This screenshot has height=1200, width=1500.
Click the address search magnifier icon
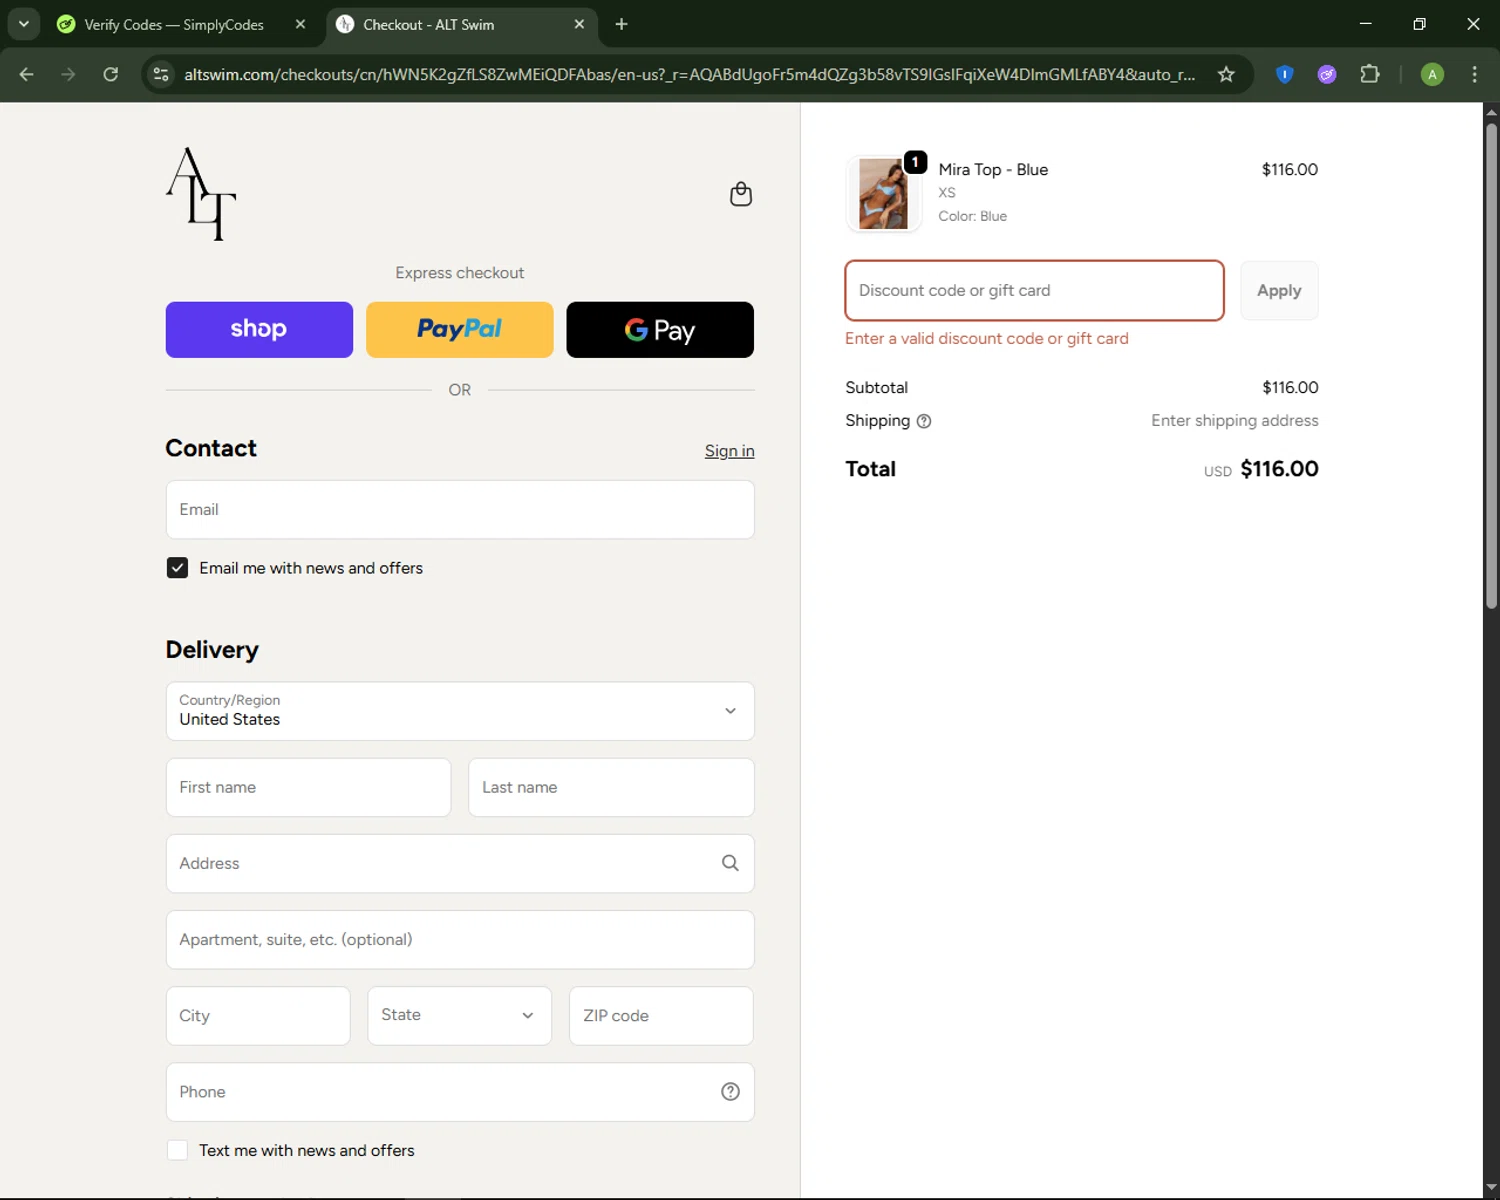pos(730,863)
